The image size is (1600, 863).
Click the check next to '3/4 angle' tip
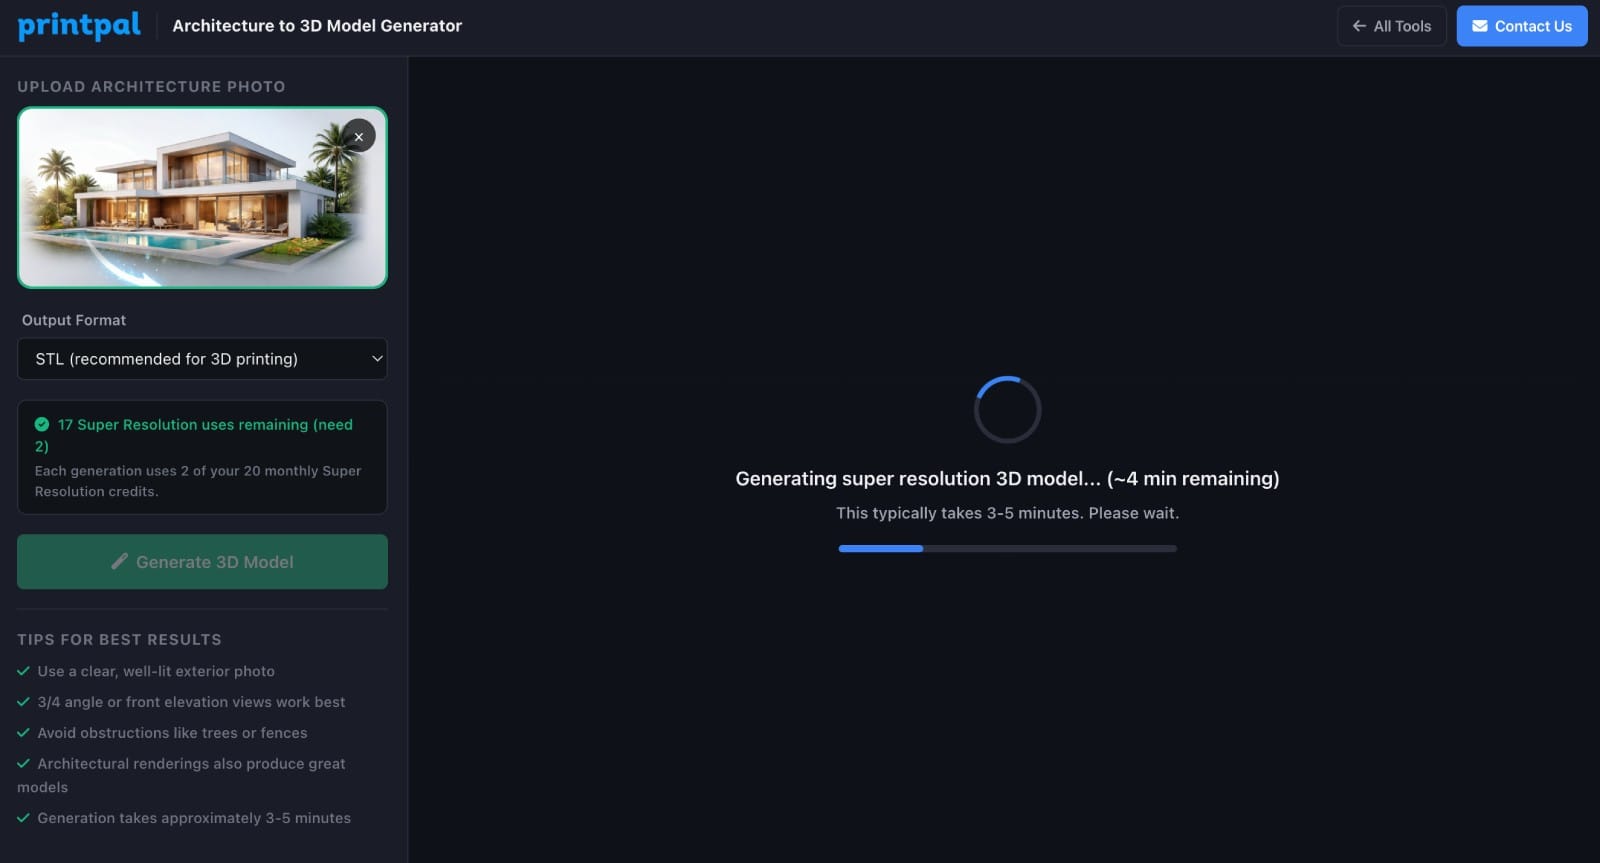coord(24,702)
